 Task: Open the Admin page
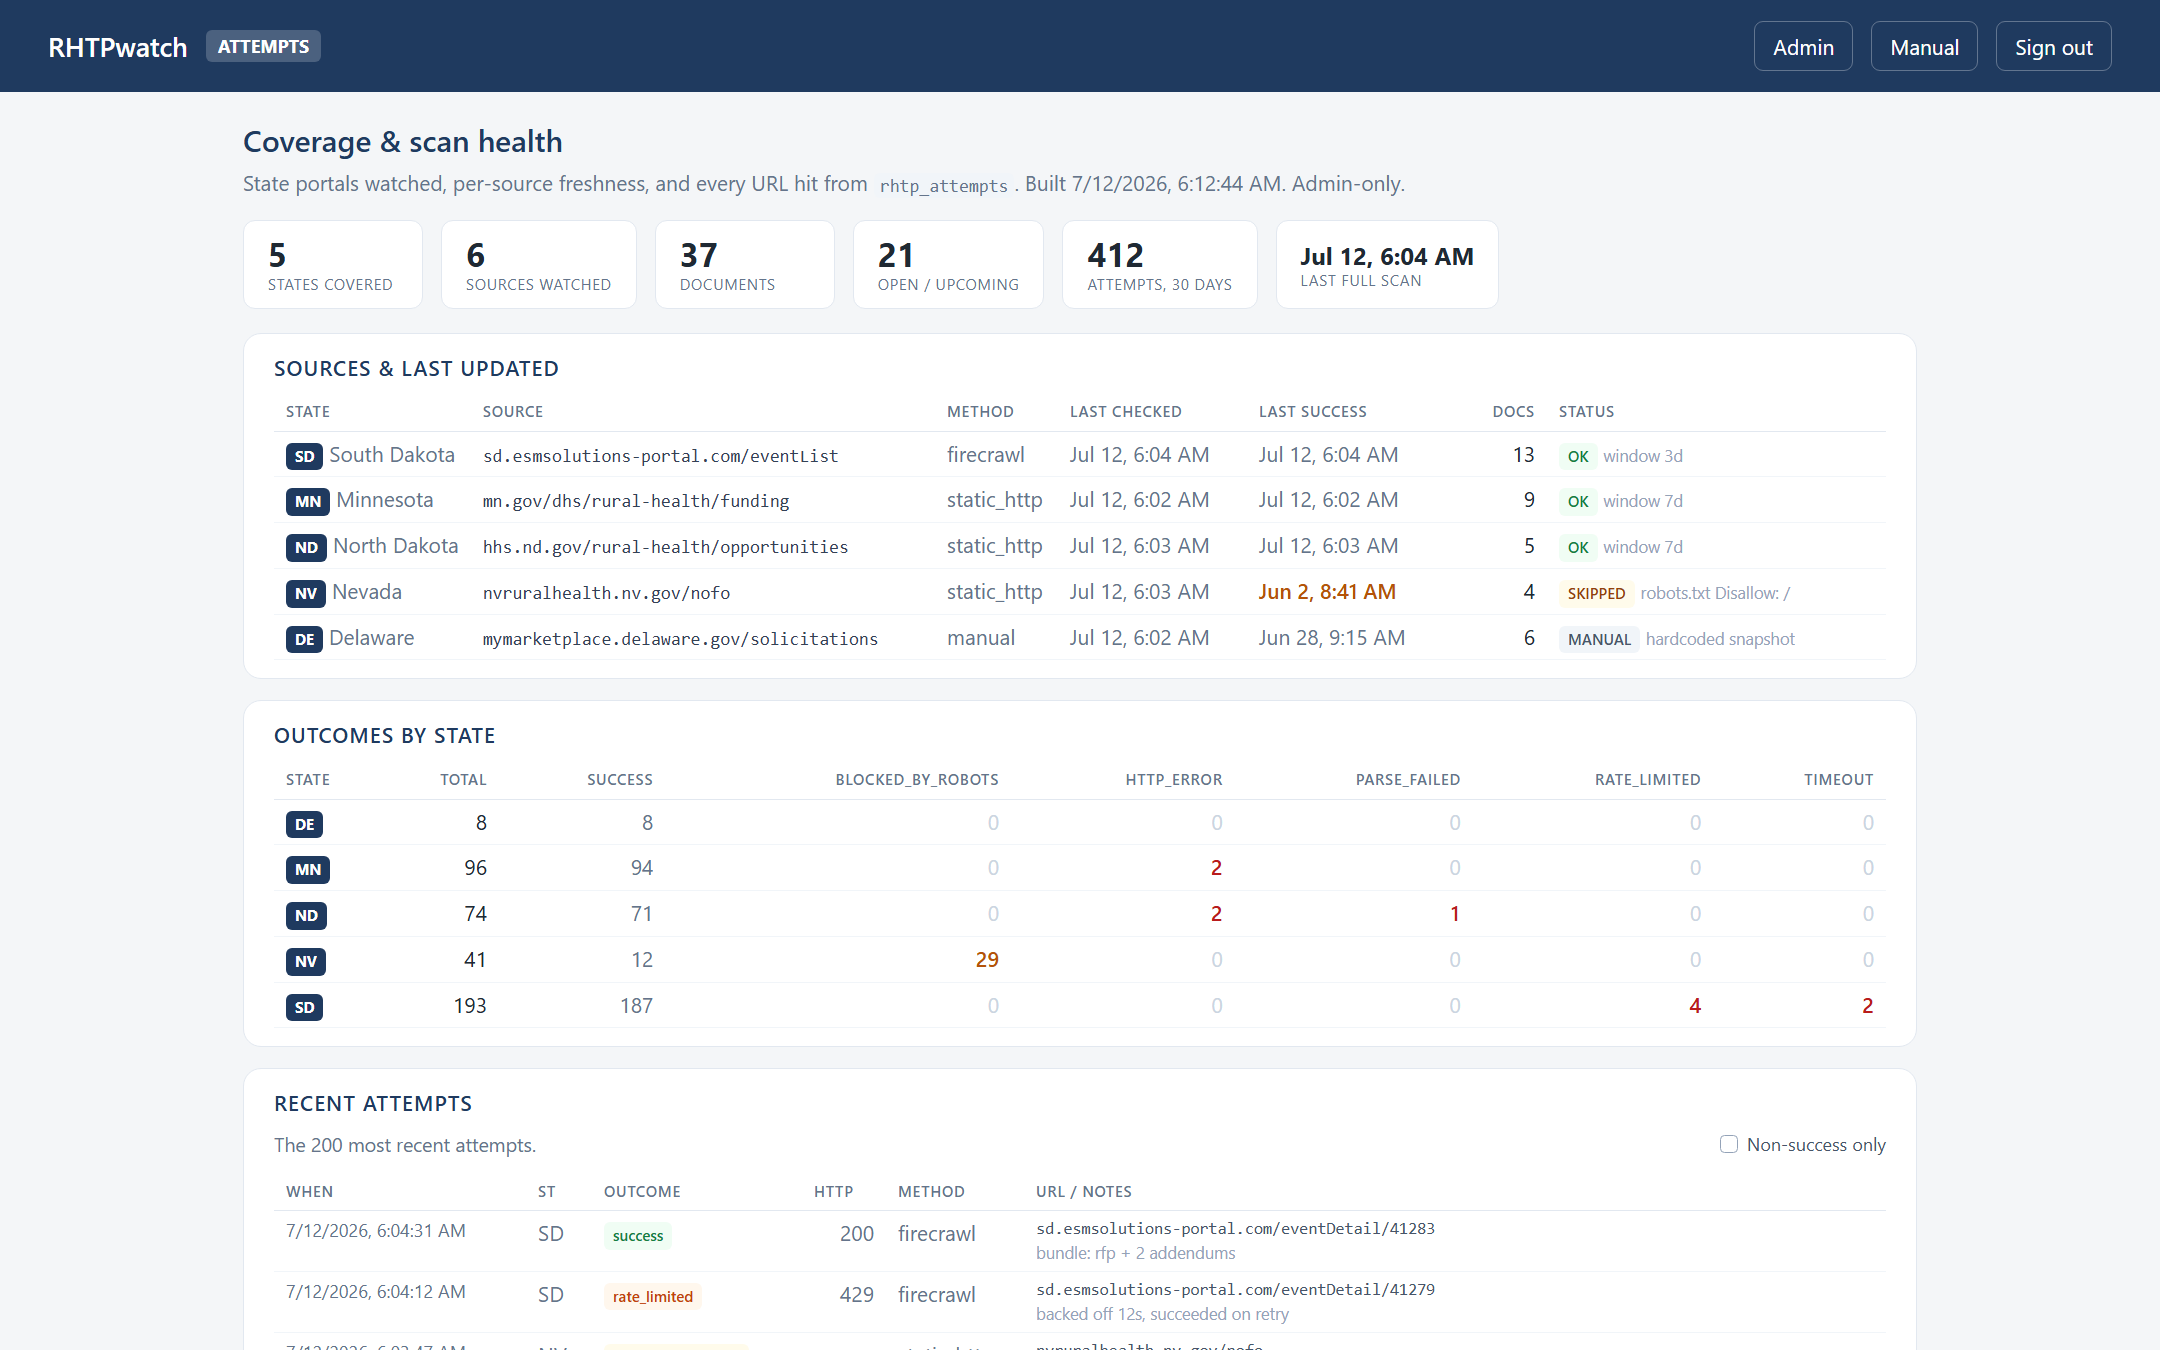coord(1803,47)
